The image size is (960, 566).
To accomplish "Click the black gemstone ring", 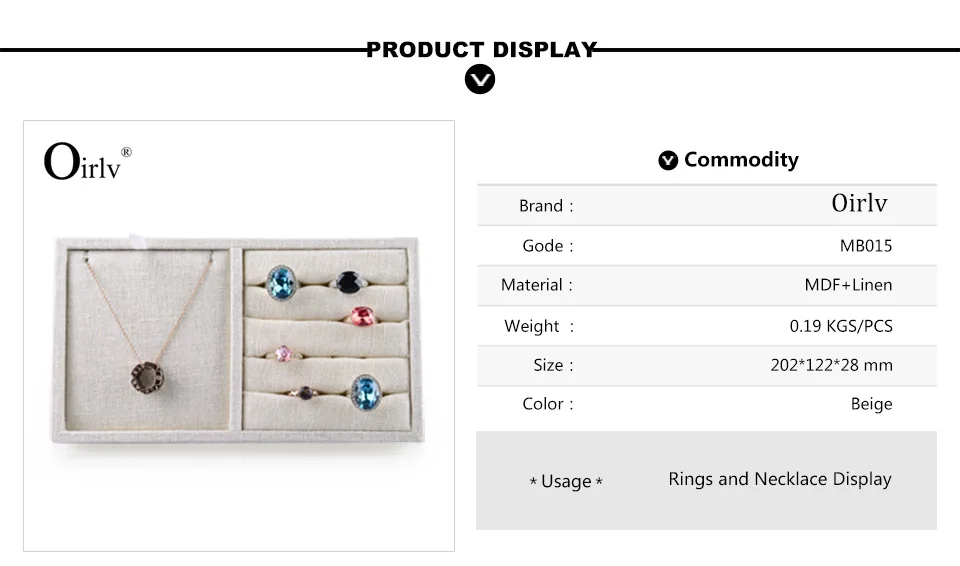I will (x=349, y=281).
